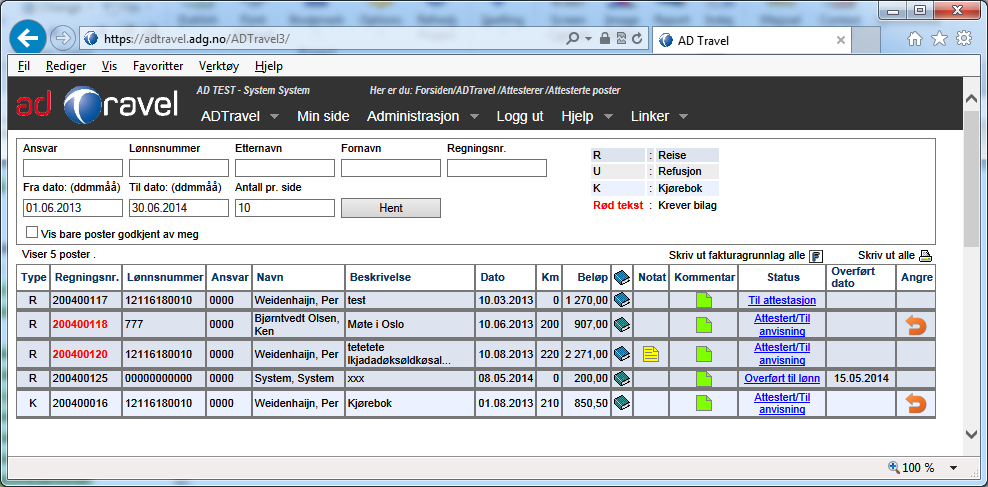Open the Favoritter menu

tap(158, 66)
